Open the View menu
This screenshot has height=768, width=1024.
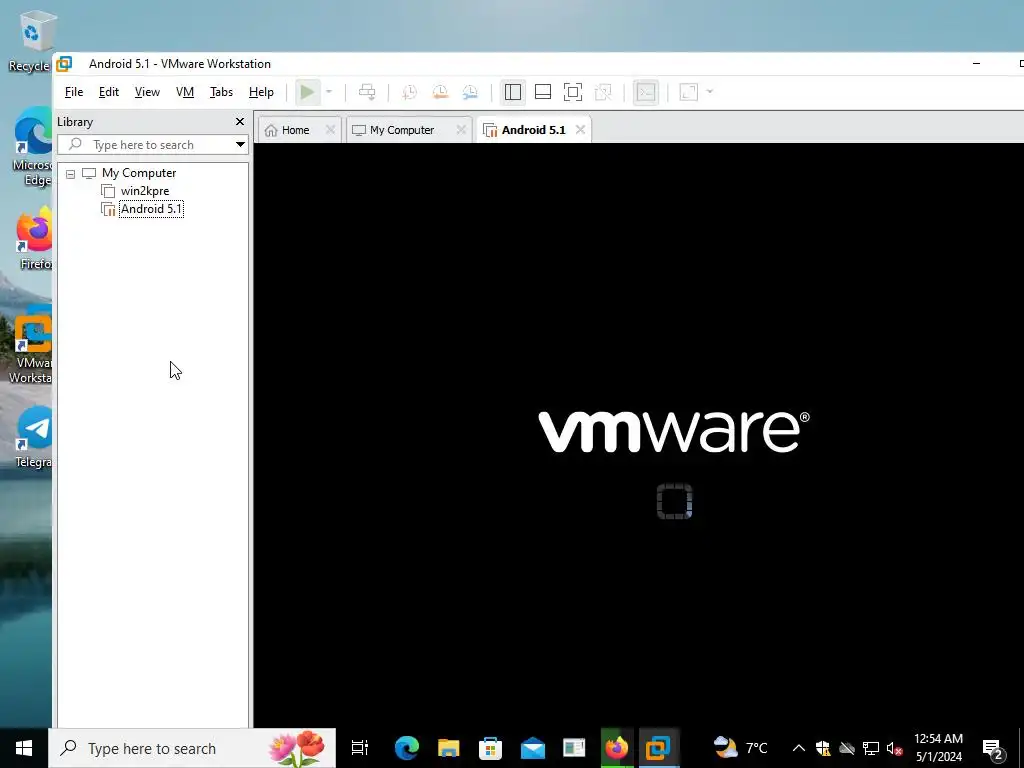[147, 92]
